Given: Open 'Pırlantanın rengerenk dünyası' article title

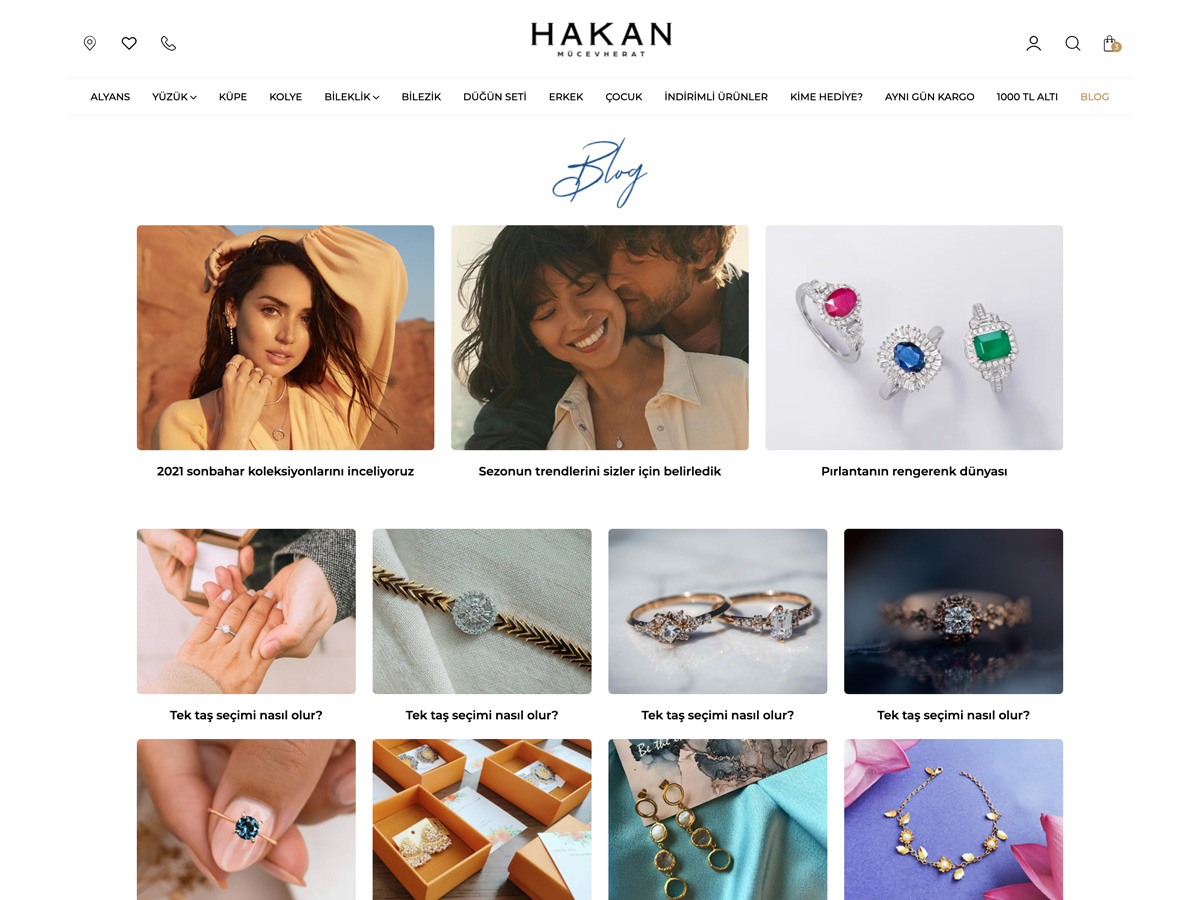Looking at the screenshot, I should [914, 471].
